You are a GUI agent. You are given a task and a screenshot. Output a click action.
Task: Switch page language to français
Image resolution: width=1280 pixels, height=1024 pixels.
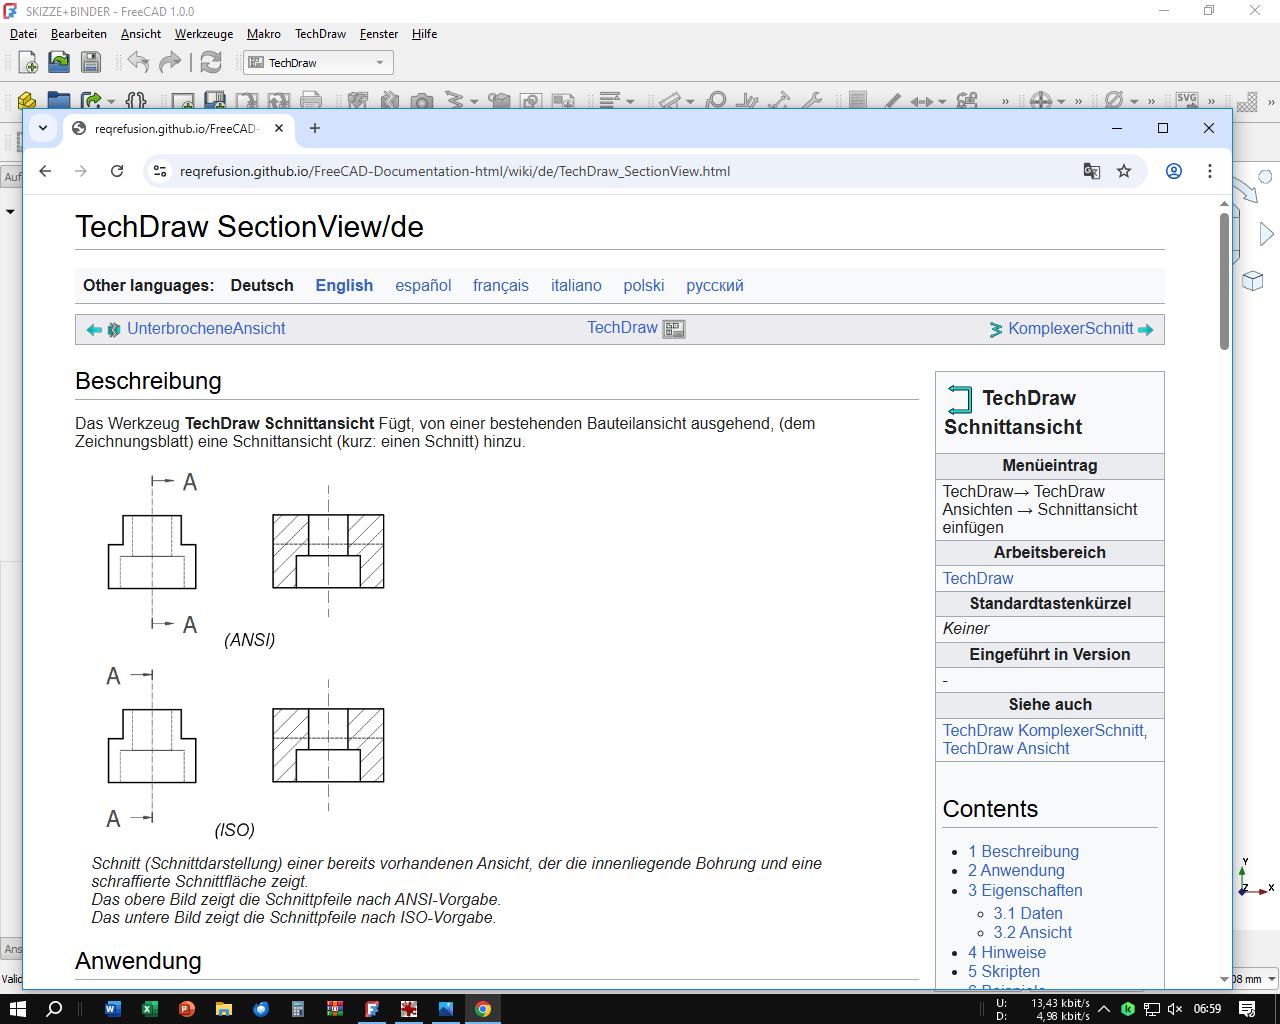501,285
